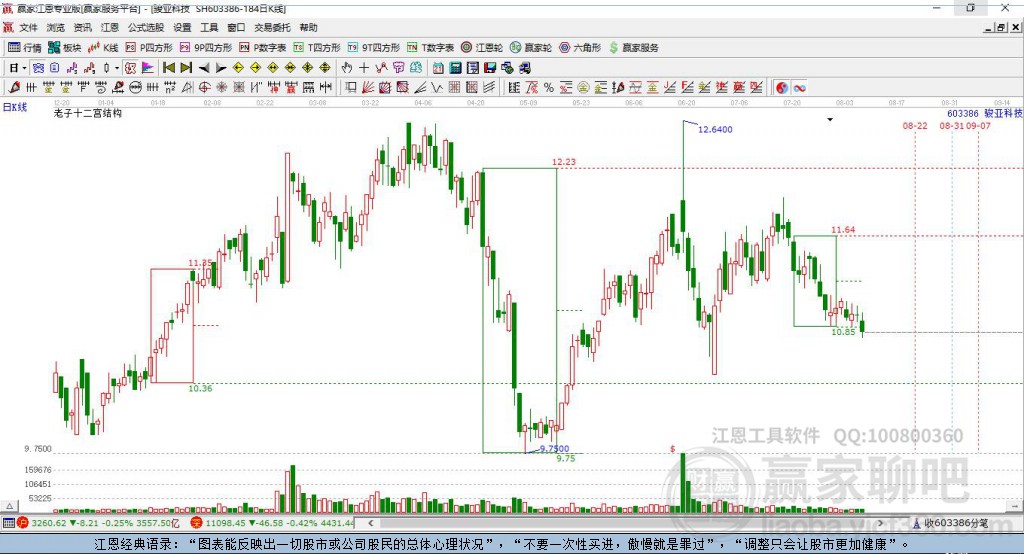Click the red-blue yin-yang icon
Viewport: 1024px width, 554px height.
point(782,88)
